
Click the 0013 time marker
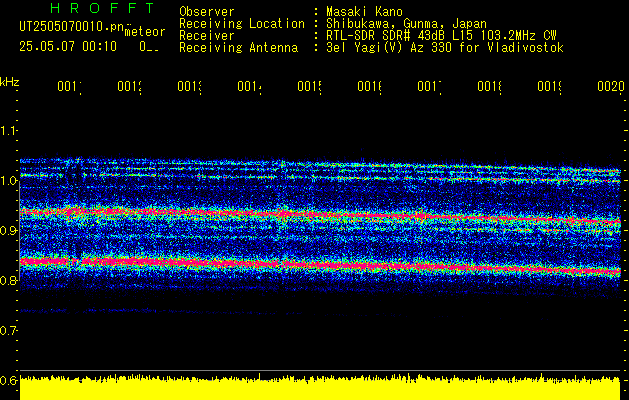tap(189, 87)
